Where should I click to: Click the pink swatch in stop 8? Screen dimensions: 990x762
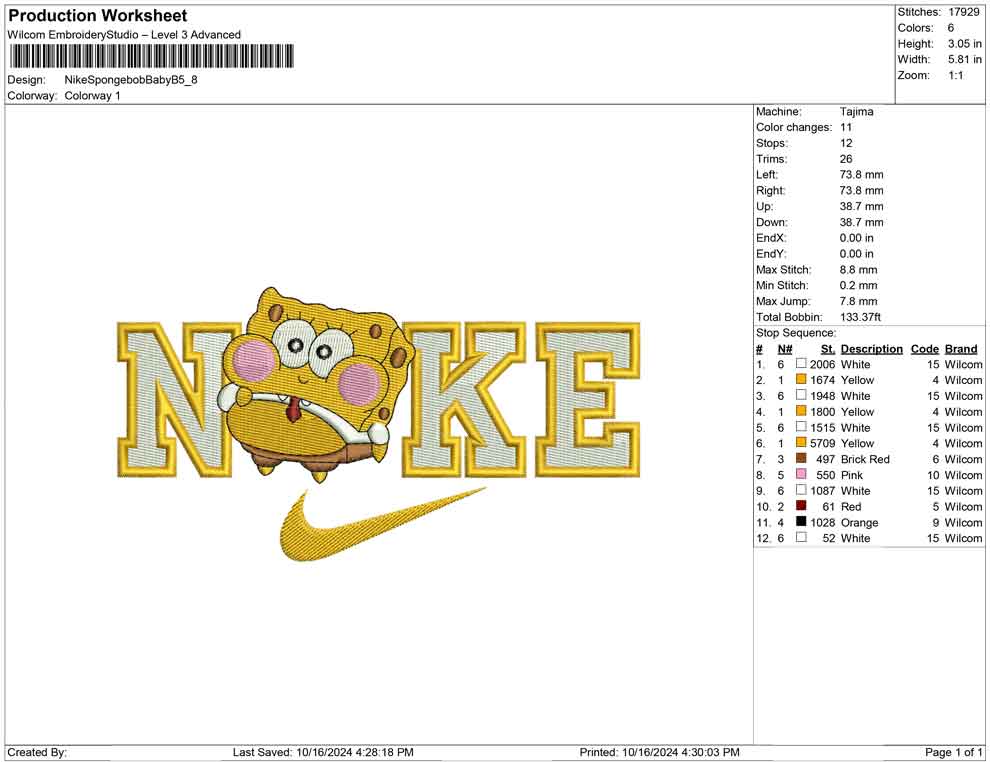(x=801, y=474)
